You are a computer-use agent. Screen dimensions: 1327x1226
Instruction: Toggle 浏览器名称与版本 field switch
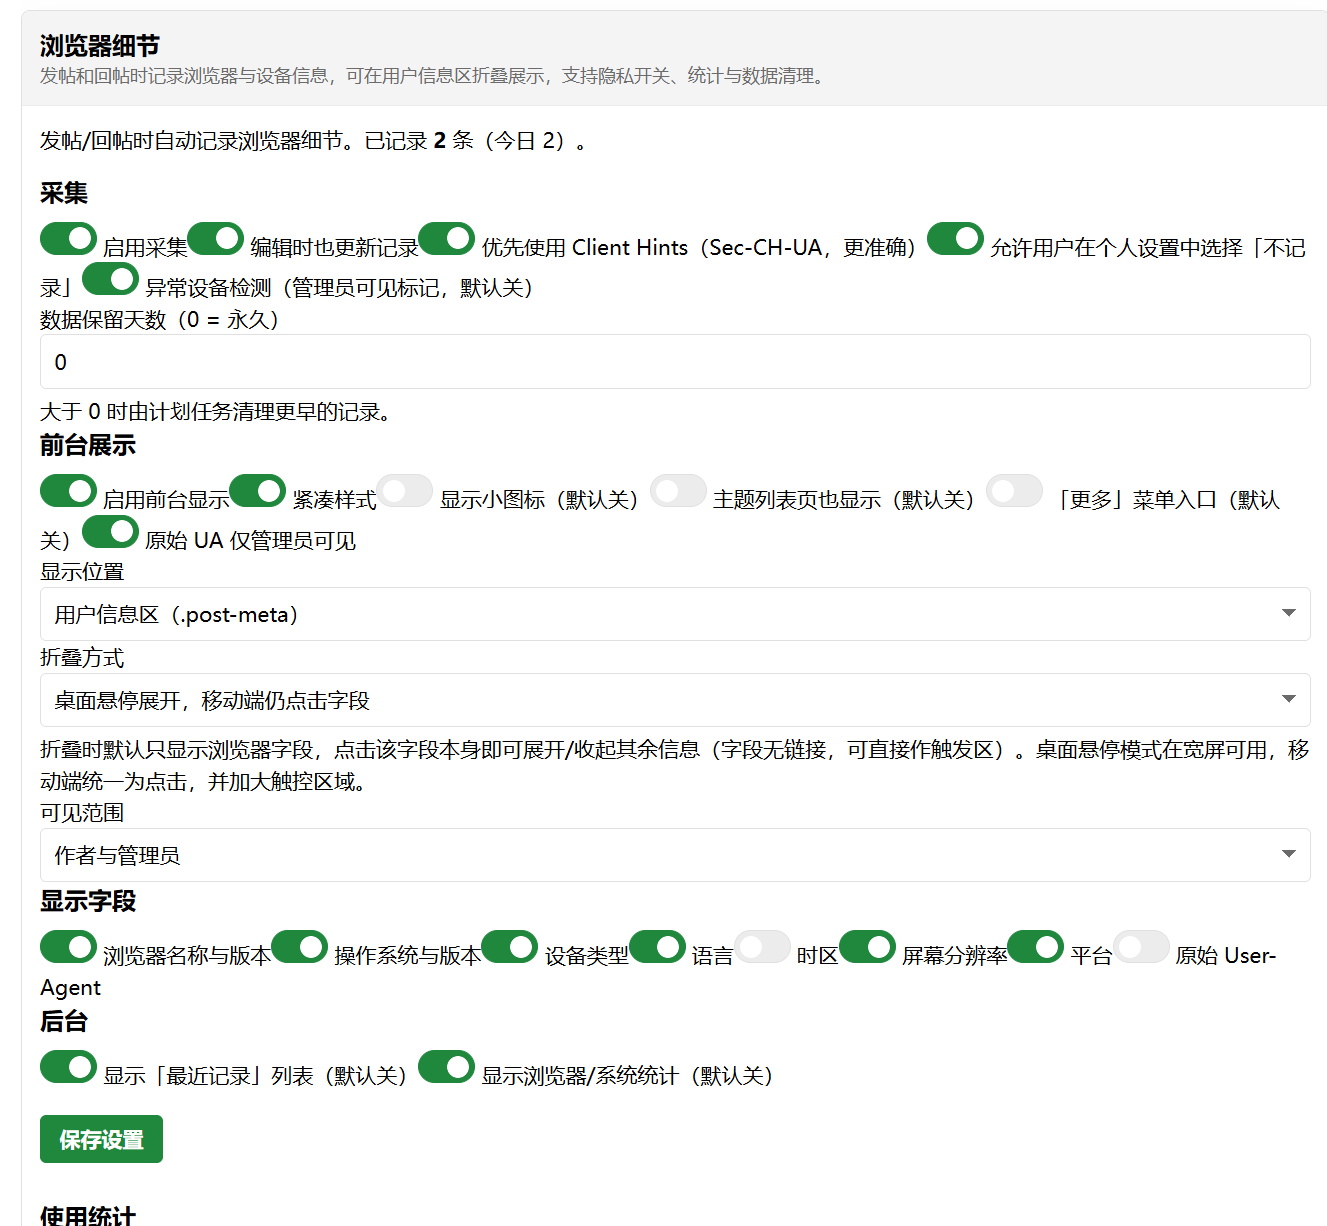point(68,947)
